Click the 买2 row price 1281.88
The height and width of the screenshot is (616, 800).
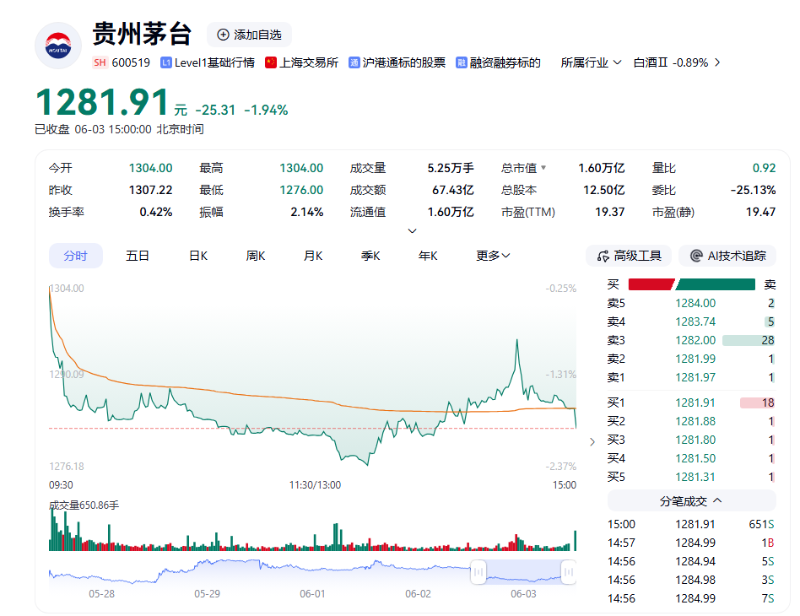pyautogui.click(x=695, y=421)
